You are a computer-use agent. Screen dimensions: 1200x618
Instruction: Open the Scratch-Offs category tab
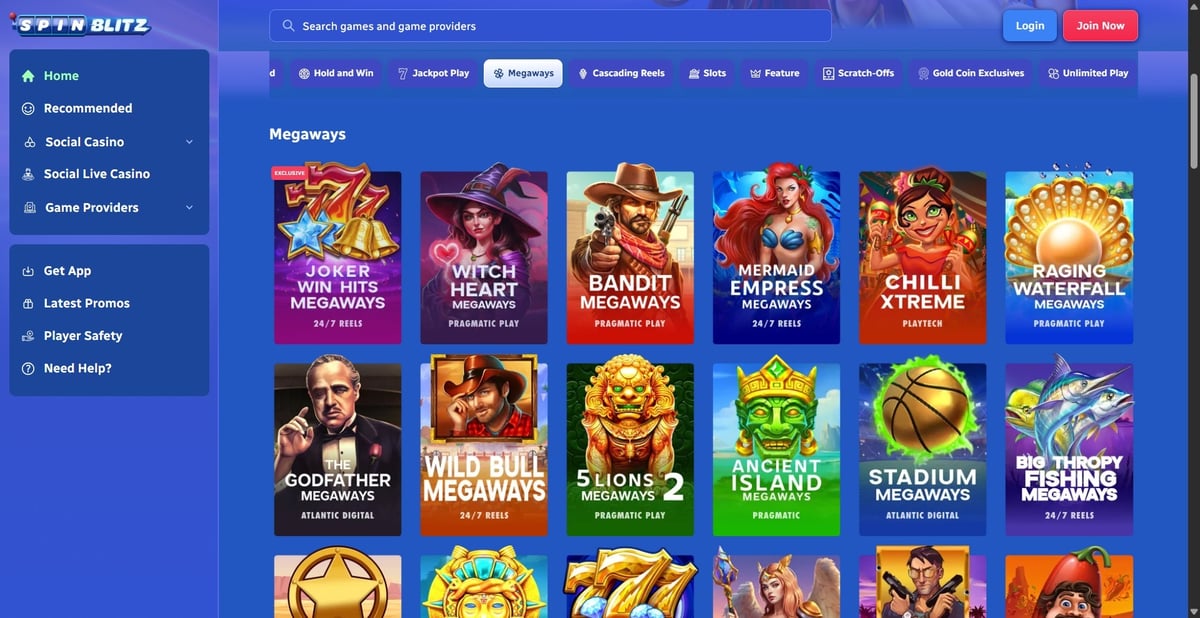[858, 73]
